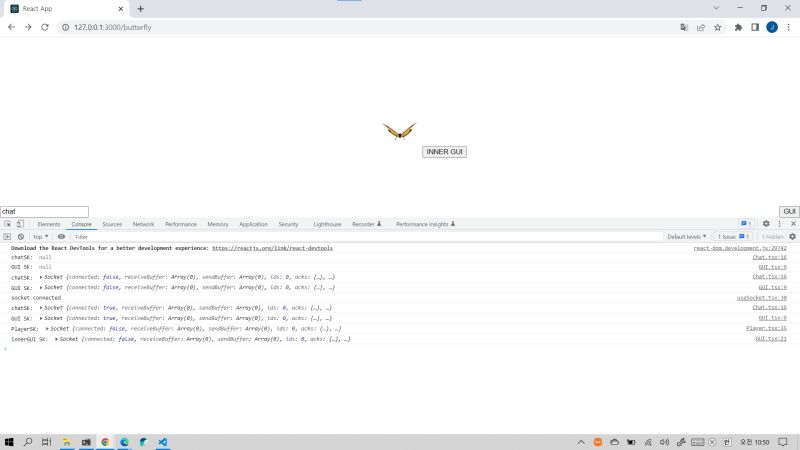Screen dimensions: 800x450
Task: Expand first chatSK Socket with connected false
Action: click(41, 277)
